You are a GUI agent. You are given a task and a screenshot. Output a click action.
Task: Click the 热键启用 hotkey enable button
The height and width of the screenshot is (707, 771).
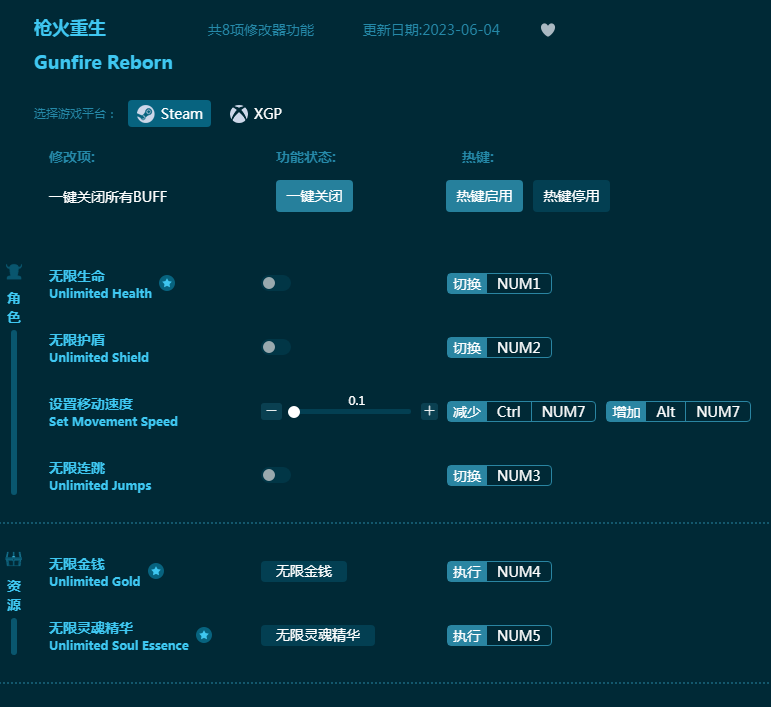484,196
